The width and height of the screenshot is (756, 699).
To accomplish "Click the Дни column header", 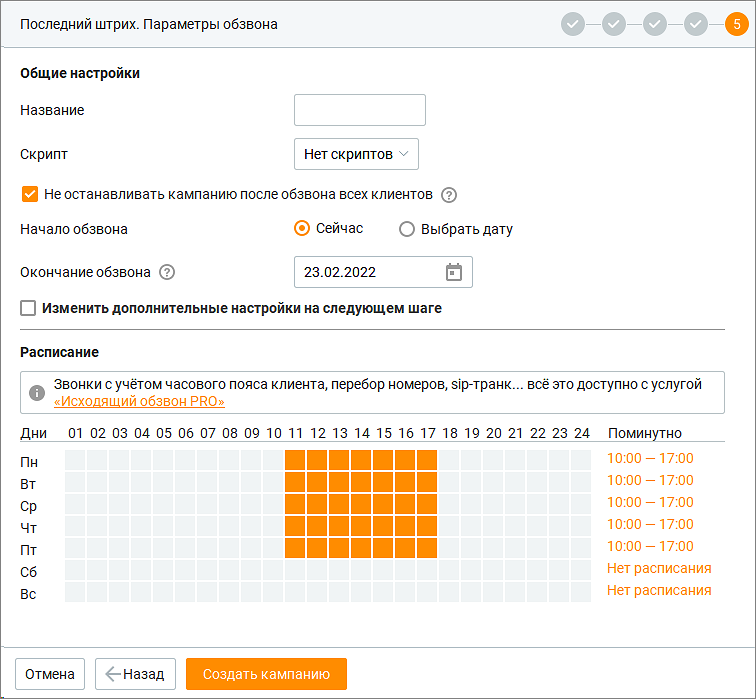I will click(x=33, y=433).
